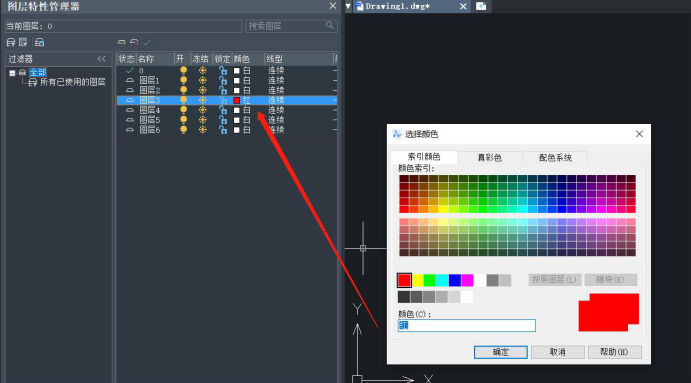
Task: Switch to the 真彩色 tab
Action: pos(490,157)
